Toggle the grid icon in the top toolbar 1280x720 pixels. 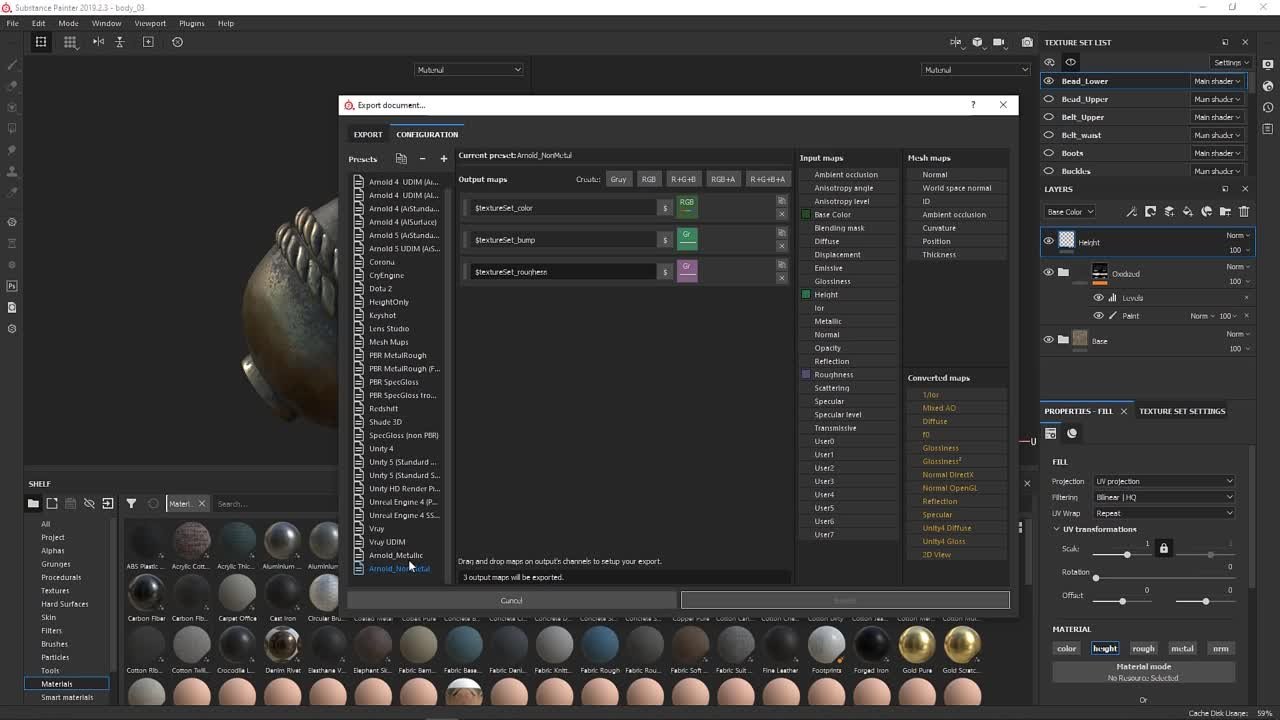(70, 42)
